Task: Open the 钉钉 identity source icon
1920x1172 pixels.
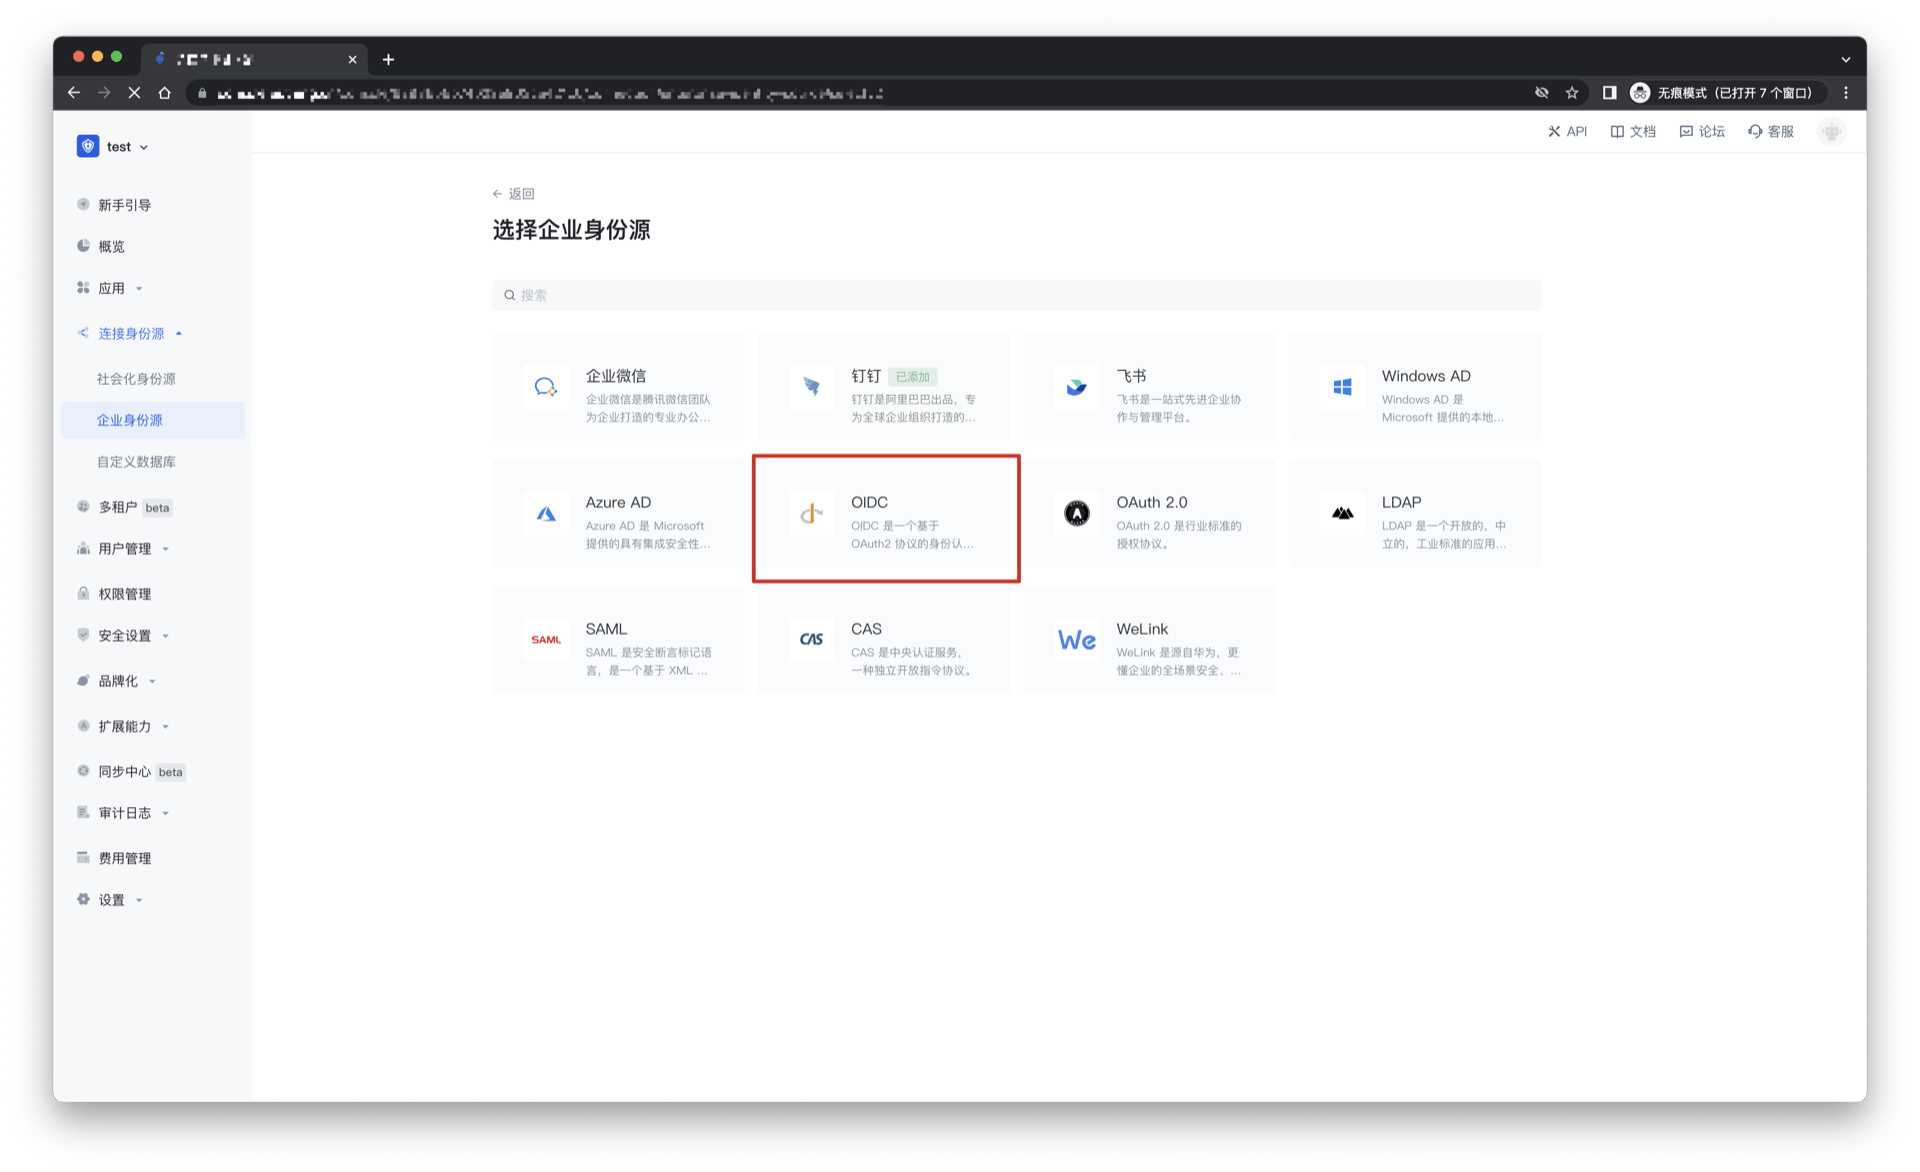Action: tap(811, 387)
